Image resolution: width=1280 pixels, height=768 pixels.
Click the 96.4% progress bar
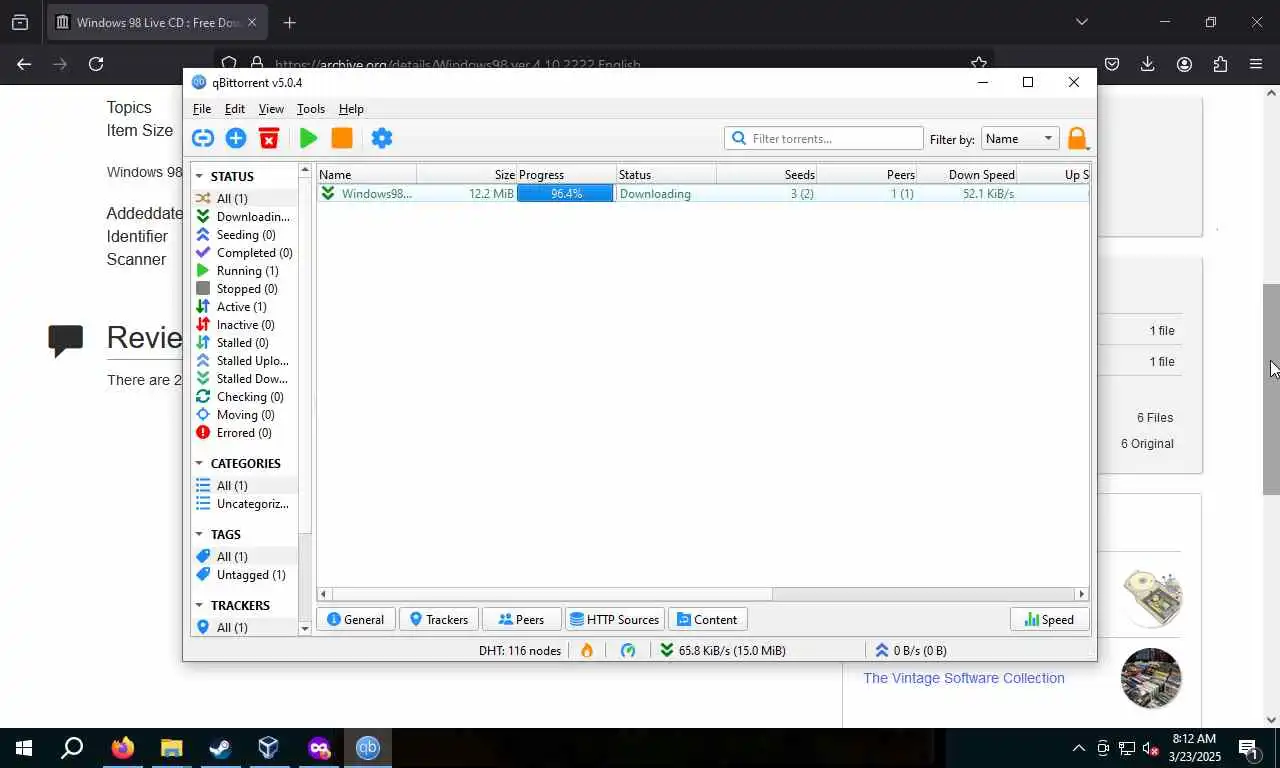point(565,193)
